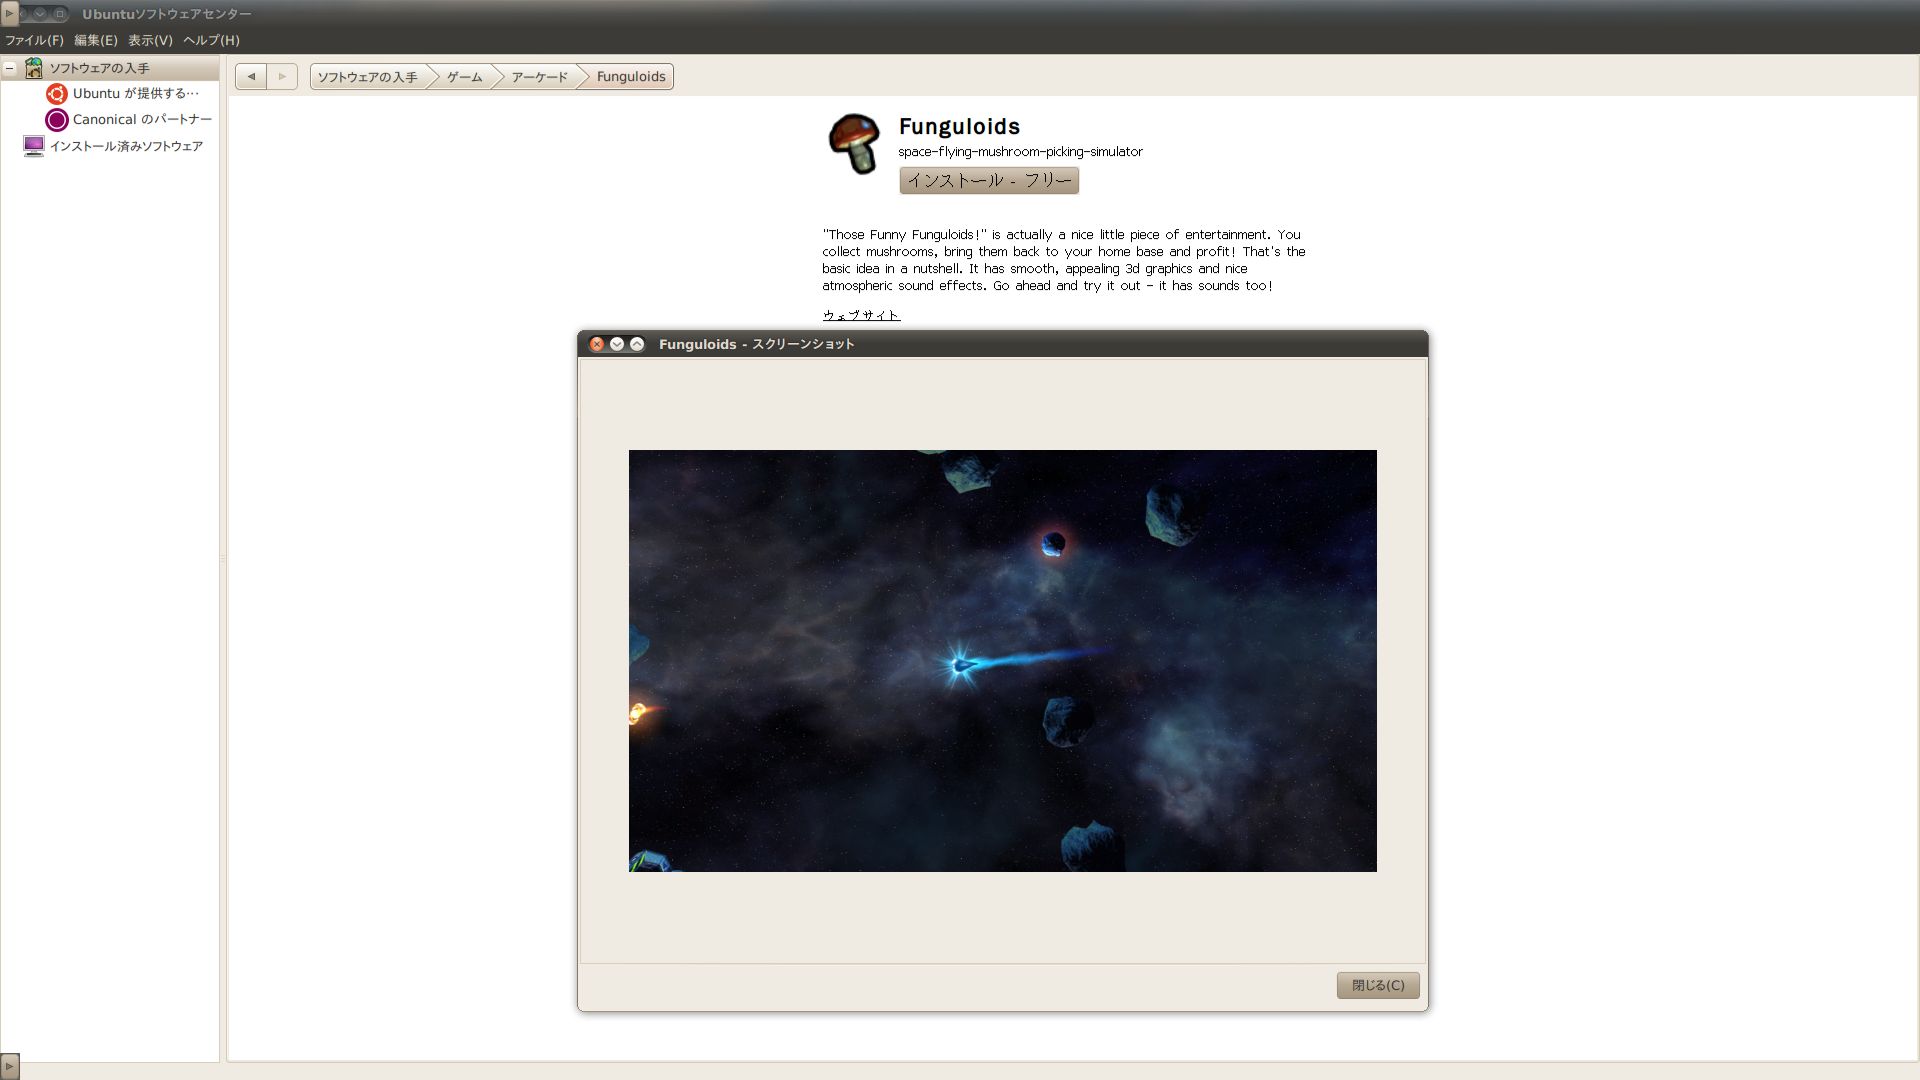This screenshot has width=1920, height=1080.
Task: Click the Ubuntu logo icon in sidebar
Action: [57, 94]
